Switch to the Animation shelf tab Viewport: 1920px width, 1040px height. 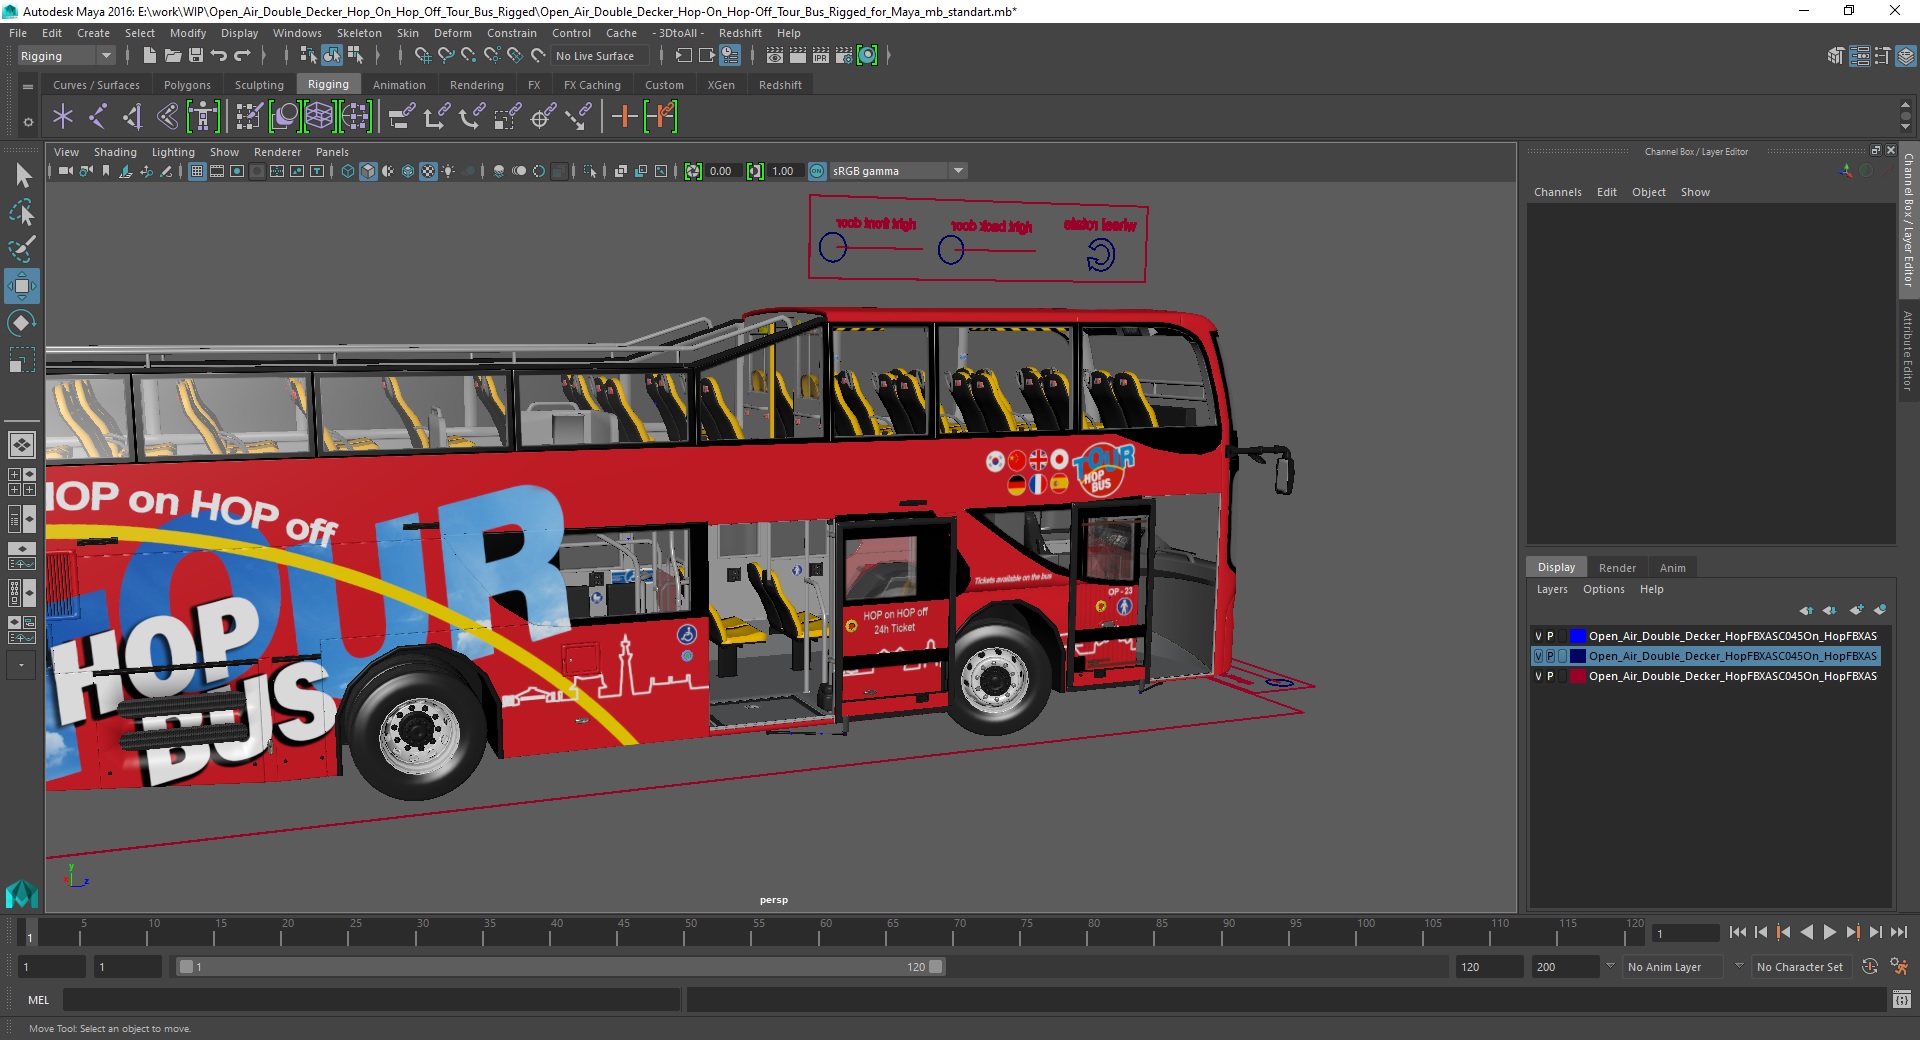point(399,85)
